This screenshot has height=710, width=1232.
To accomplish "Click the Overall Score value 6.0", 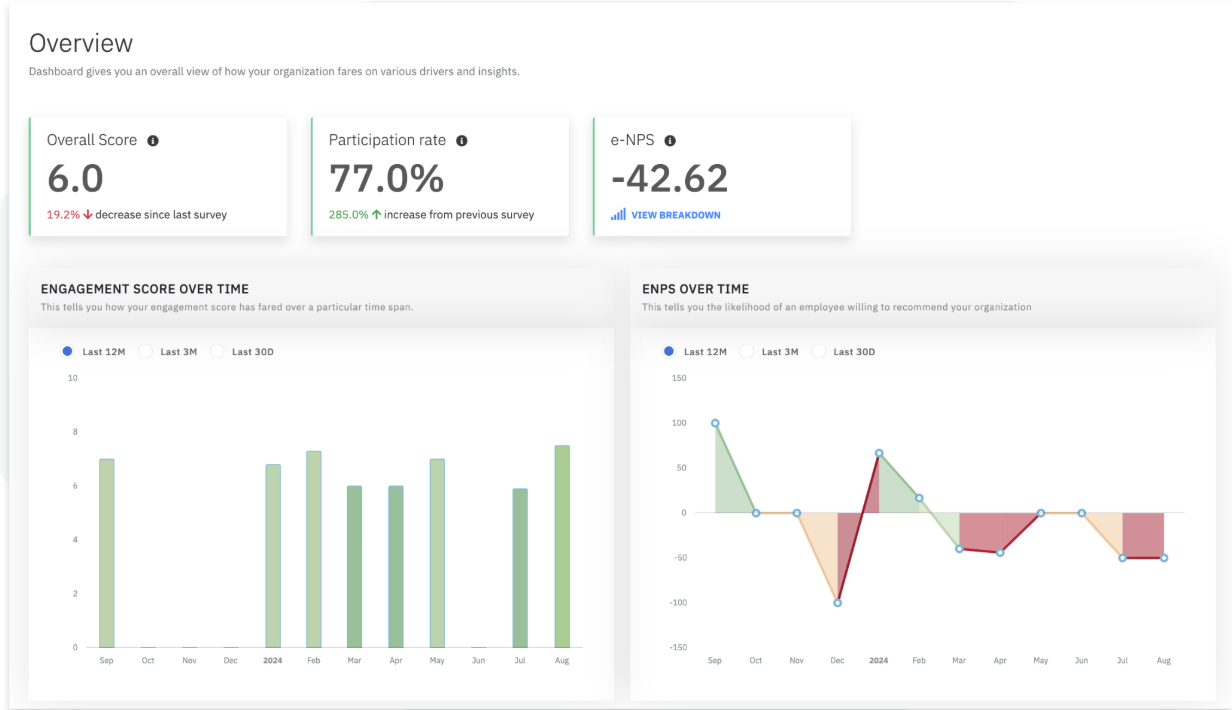I will [75, 179].
